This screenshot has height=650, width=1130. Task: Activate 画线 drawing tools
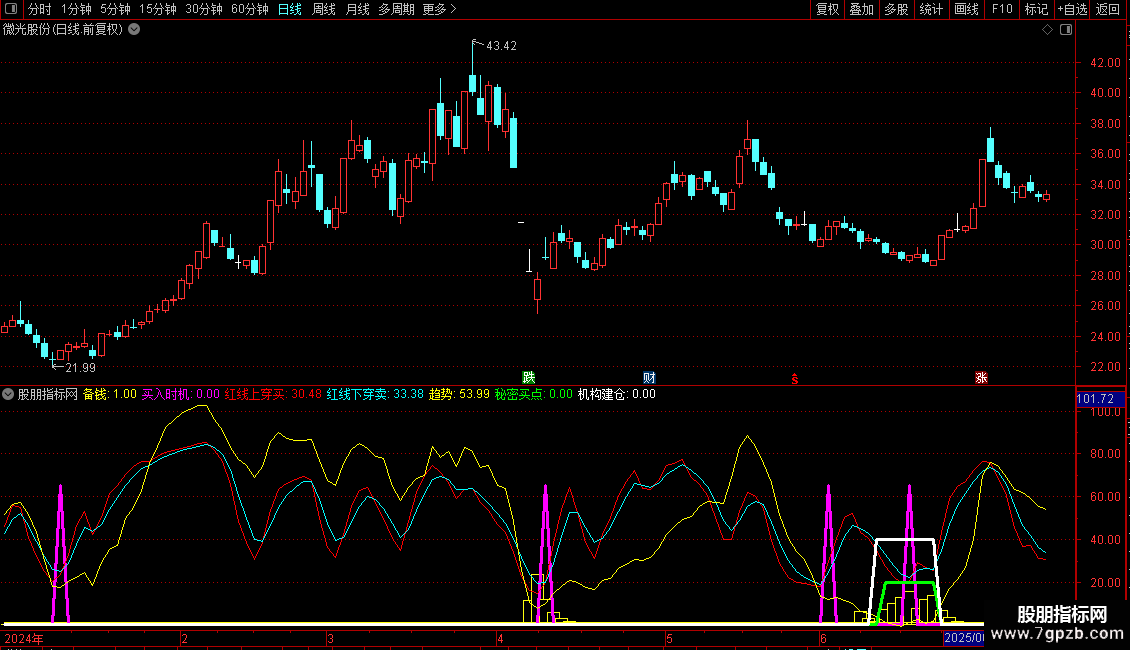tap(966, 9)
